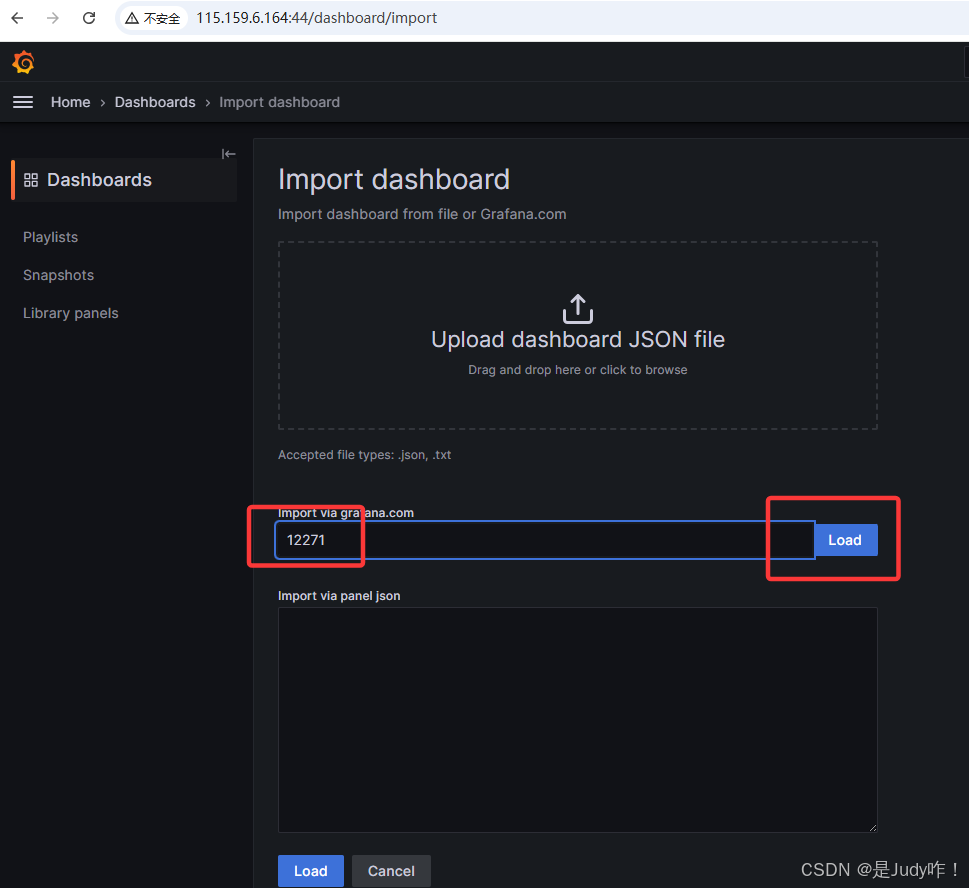969x888 pixels.
Task: Click the Dashboards grid icon in sidebar
Action: coord(31,180)
